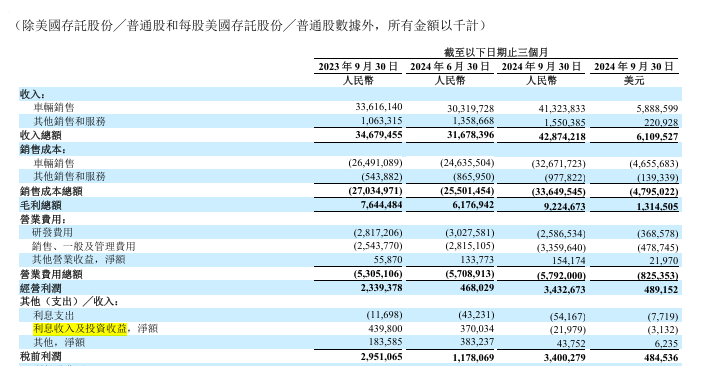Click the 銷售、一般及管理費用 row label
The image size is (702, 366).
tap(84, 247)
